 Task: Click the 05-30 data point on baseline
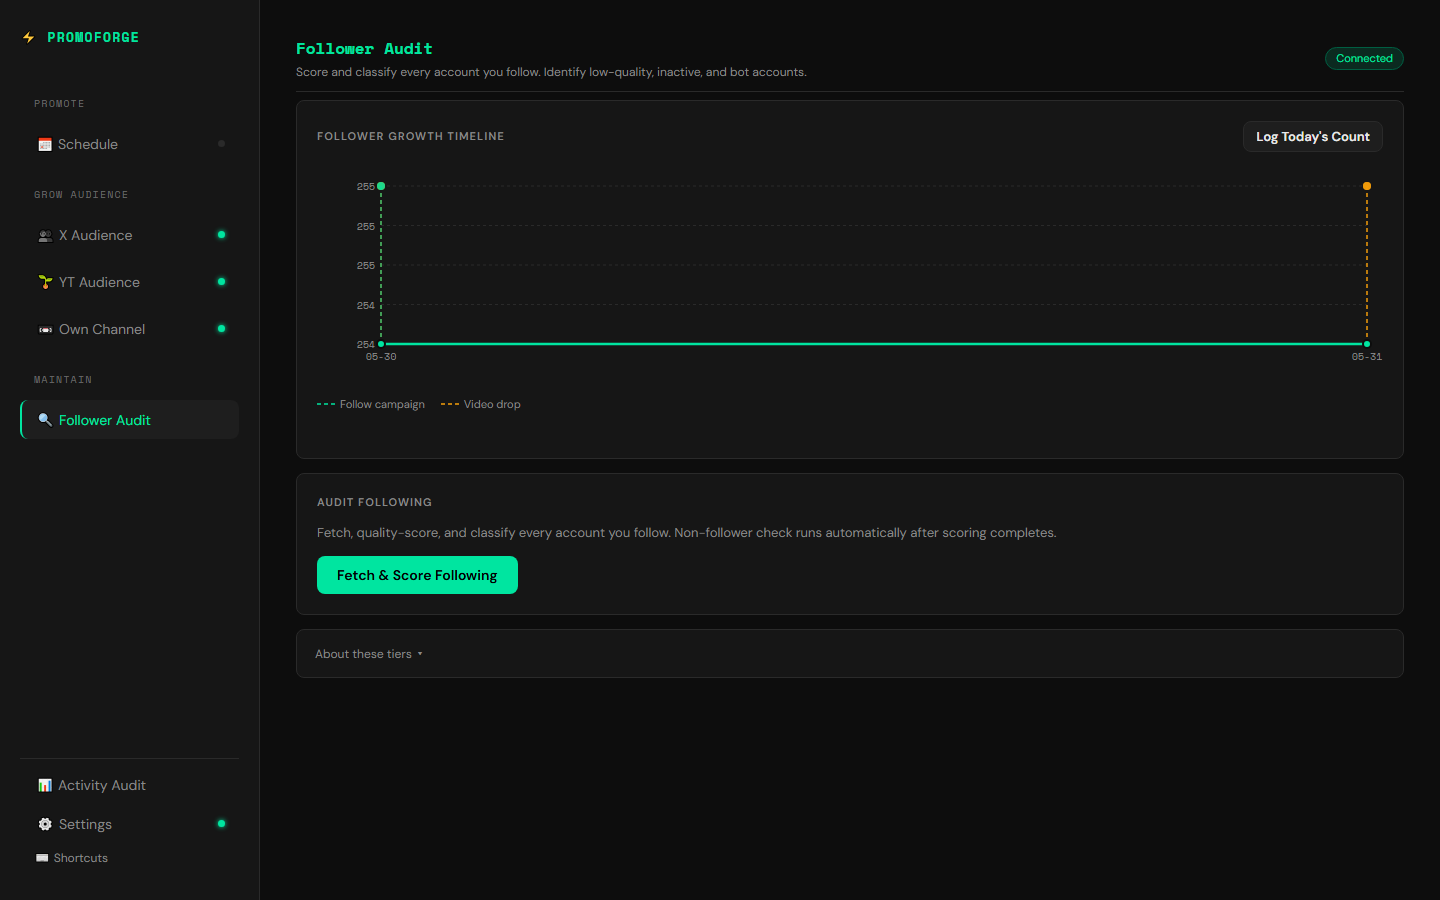click(x=381, y=344)
